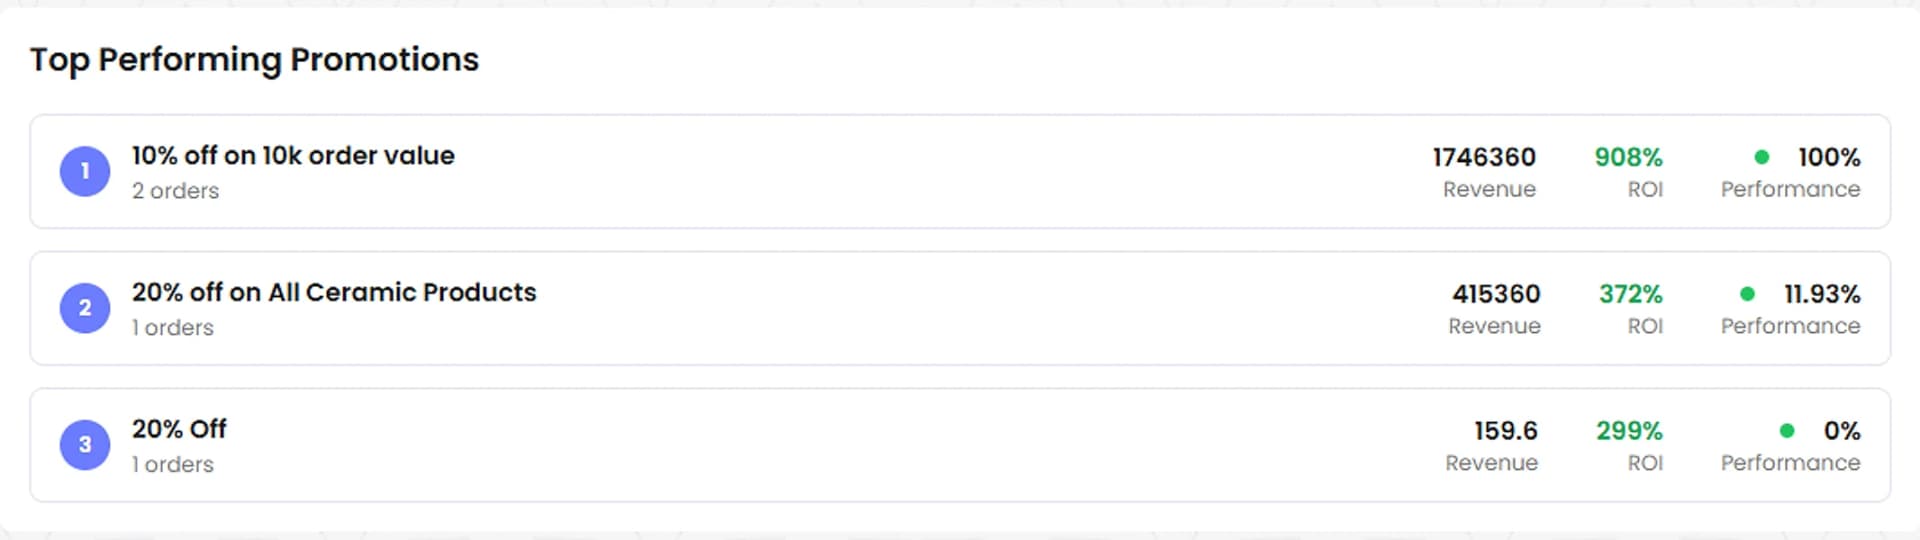The height and width of the screenshot is (540, 1920).
Task: Select the 299% ROI value
Action: coord(1630,431)
